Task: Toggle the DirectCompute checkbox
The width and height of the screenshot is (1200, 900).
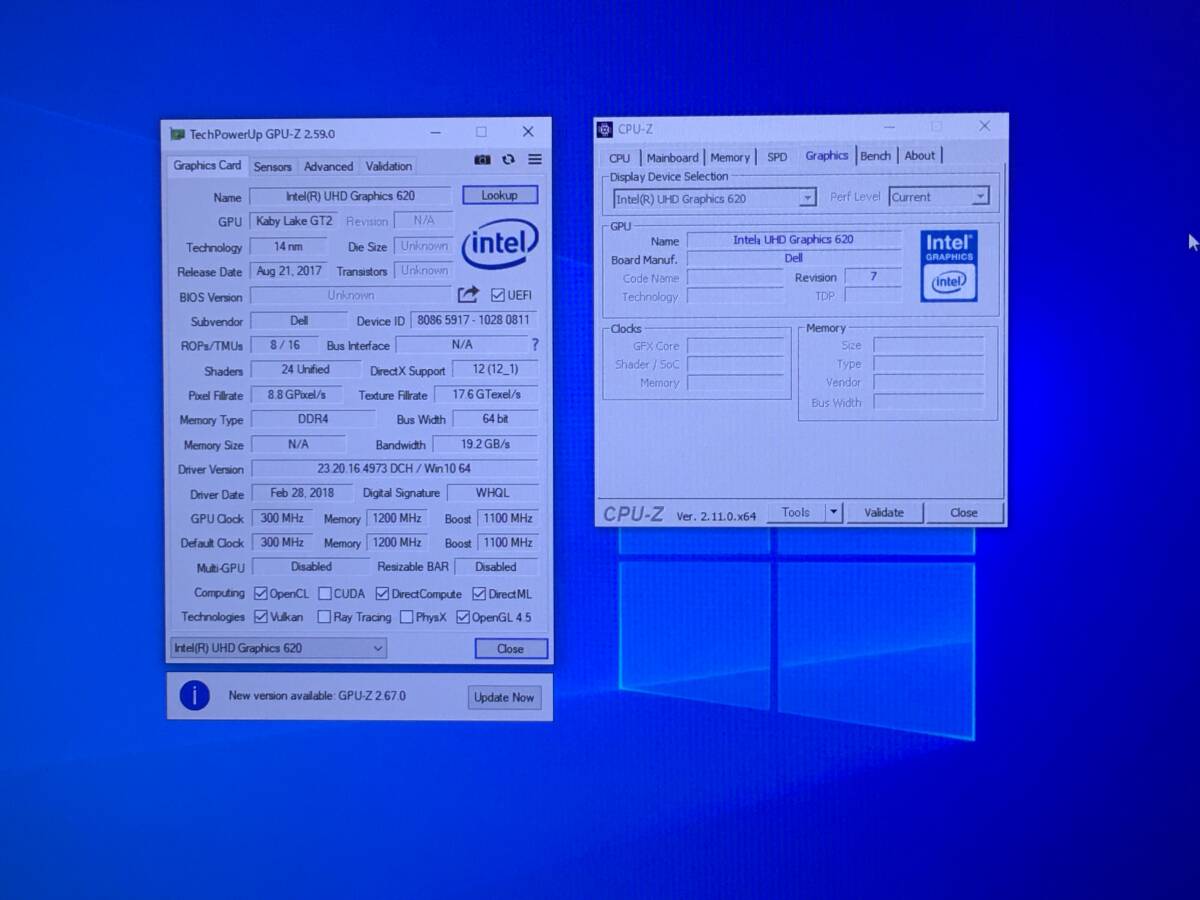Action: [x=381, y=594]
